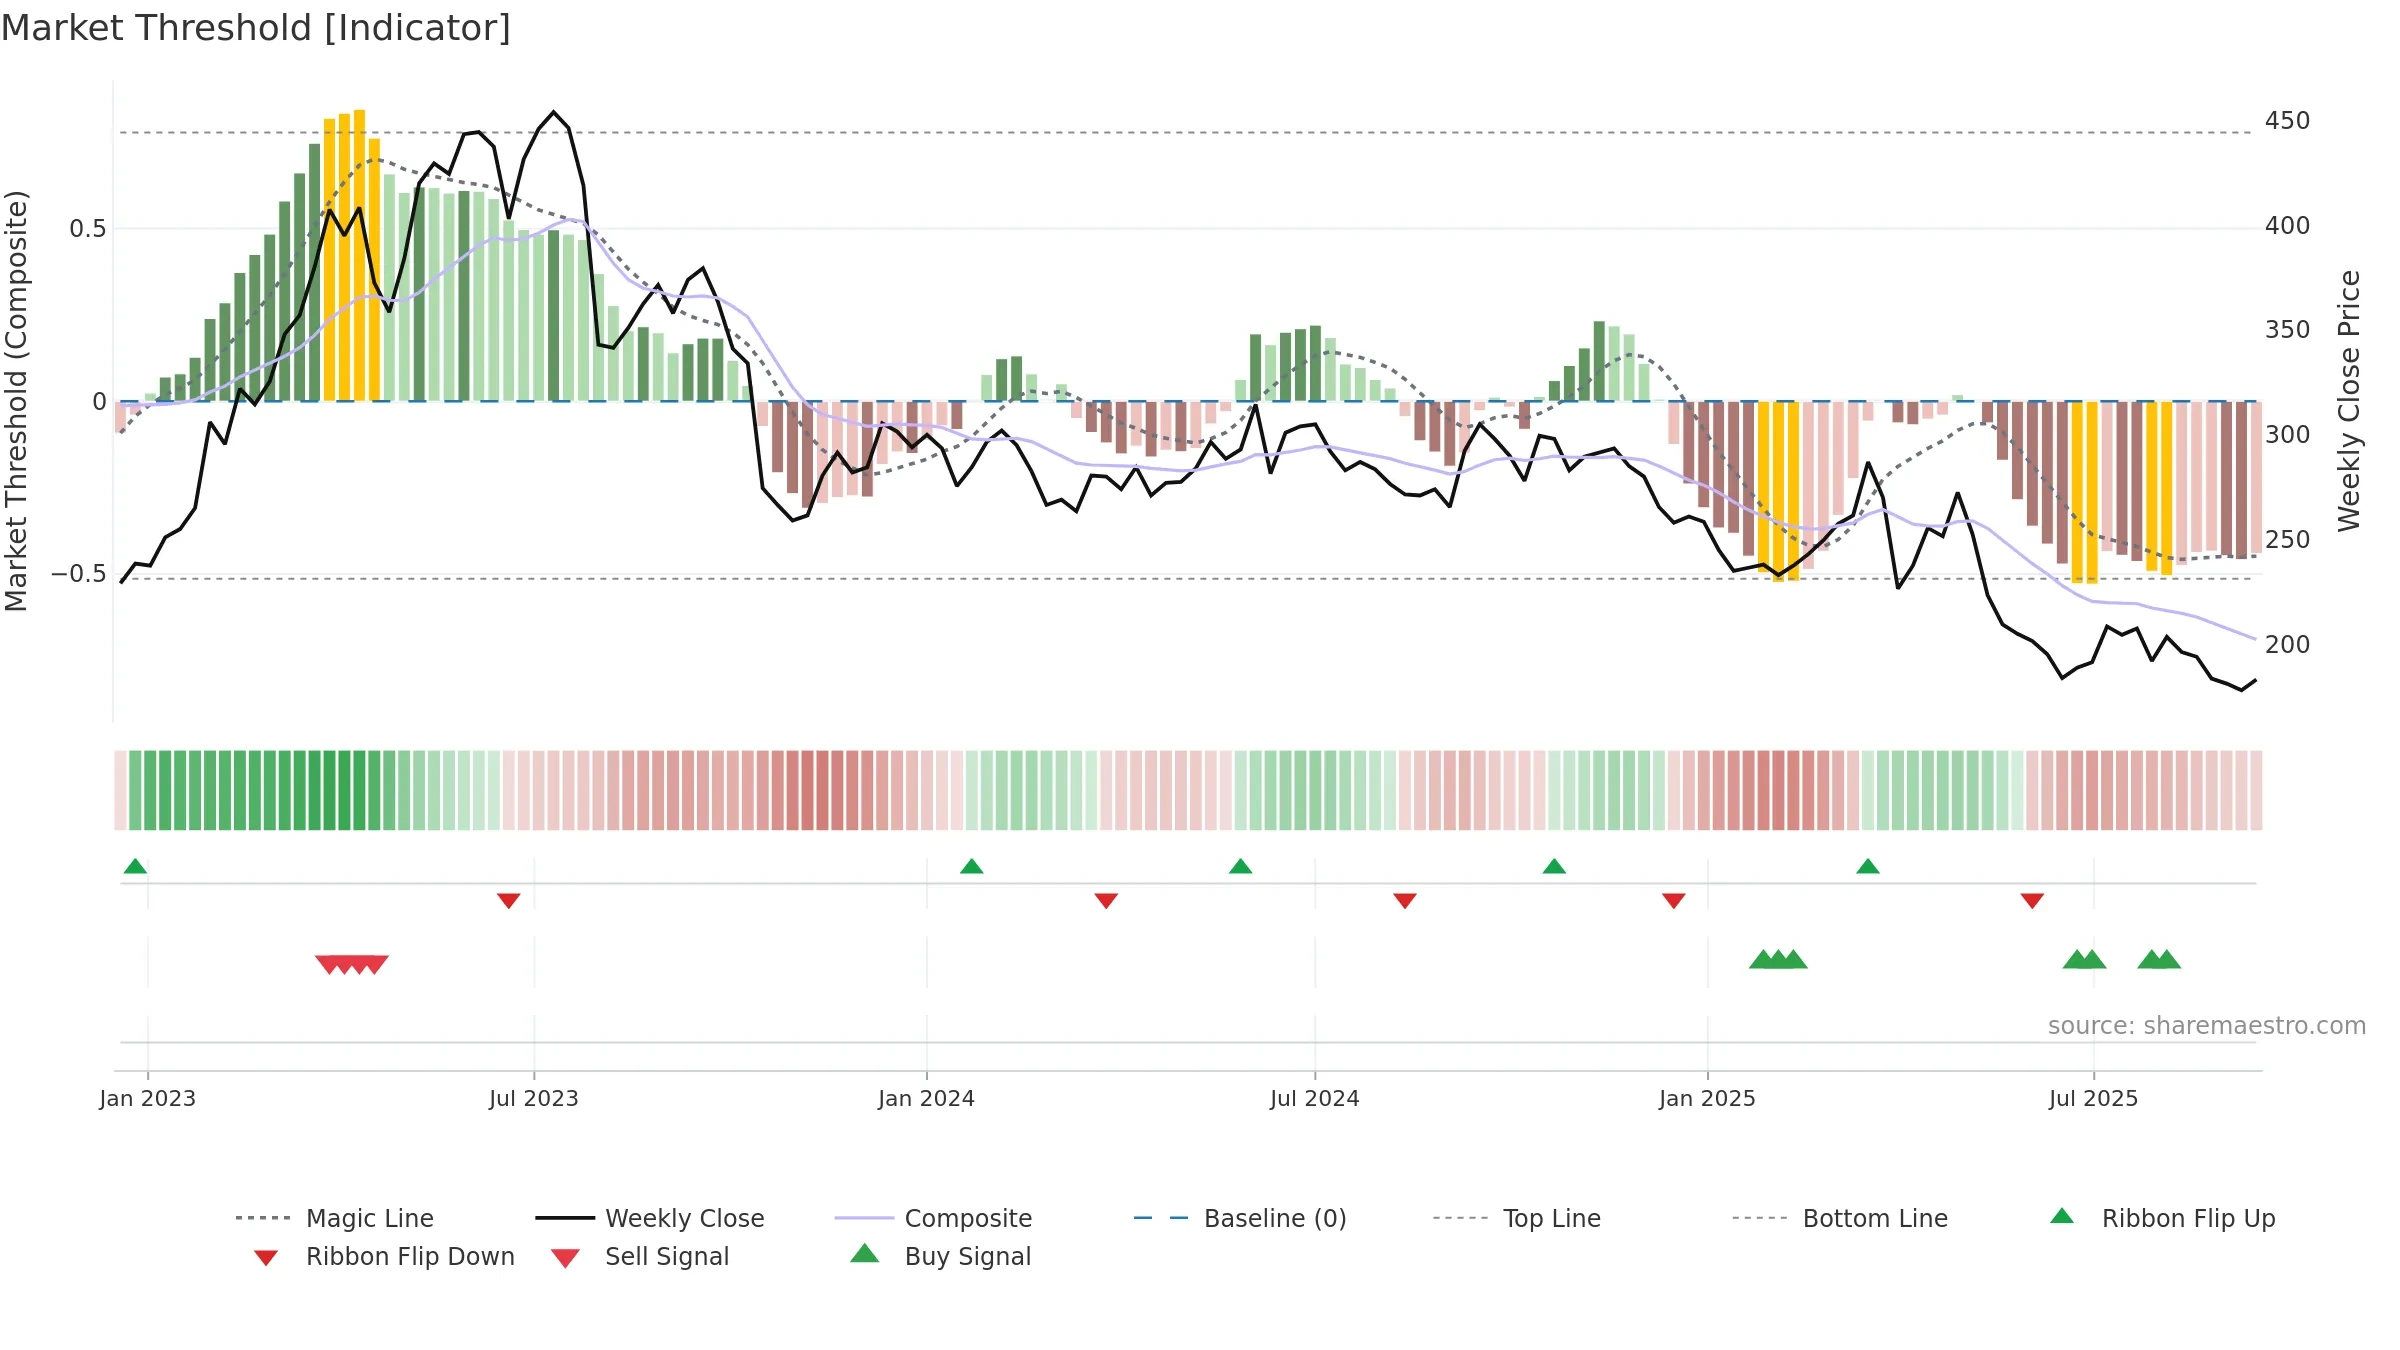The width and height of the screenshot is (2400, 1350).
Task: Click the Ribbon Flip Up marker just after Jan 2024
Action: pos(971,866)
